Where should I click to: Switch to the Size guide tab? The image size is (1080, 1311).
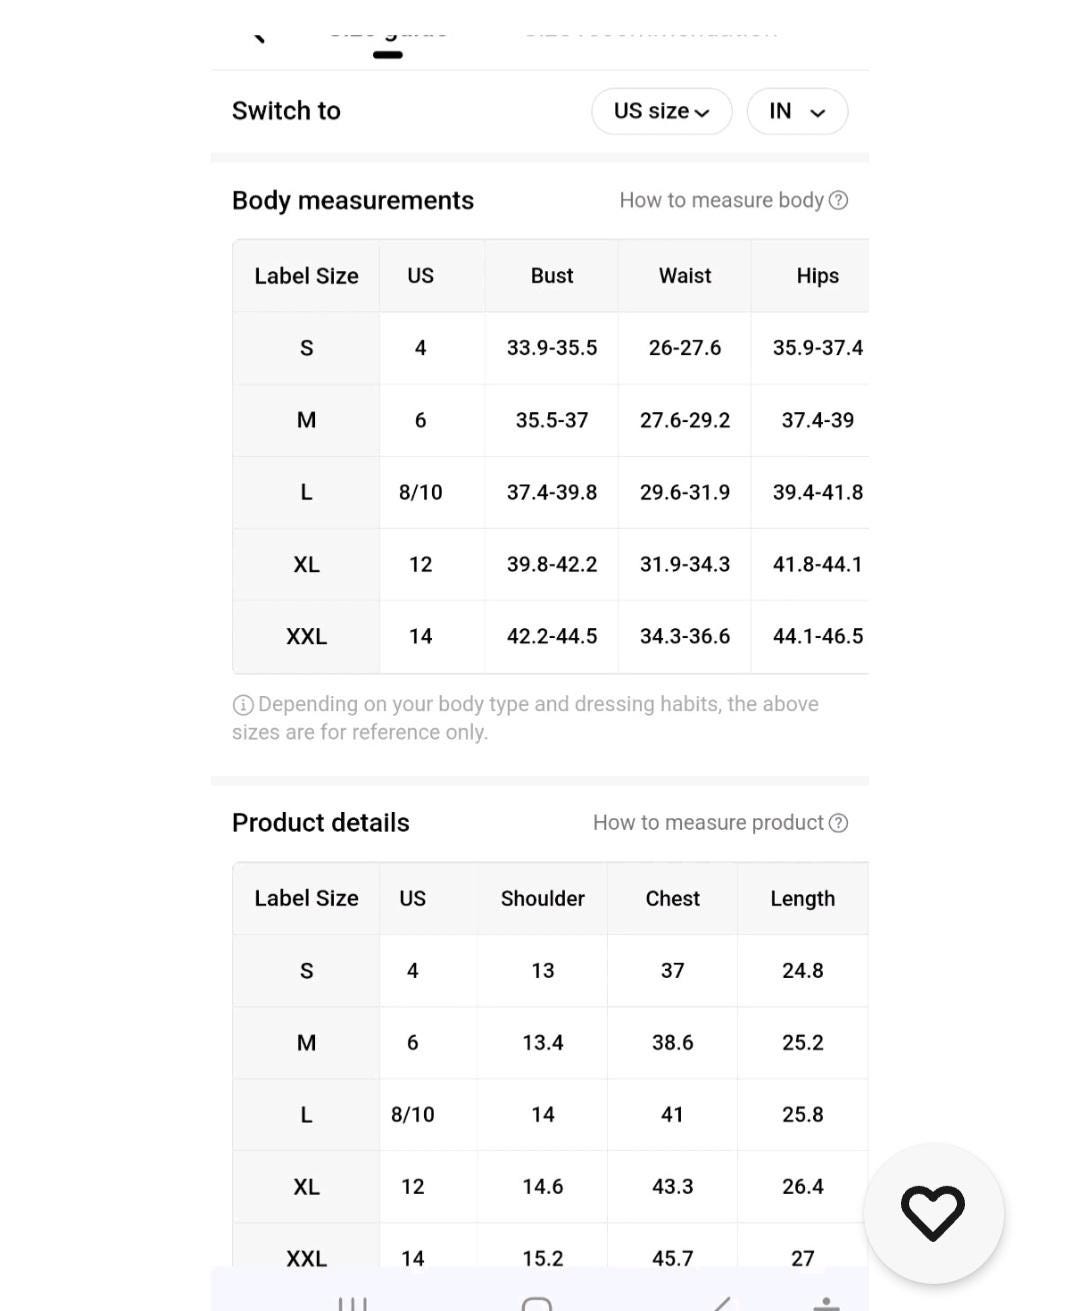pos(388,33)
